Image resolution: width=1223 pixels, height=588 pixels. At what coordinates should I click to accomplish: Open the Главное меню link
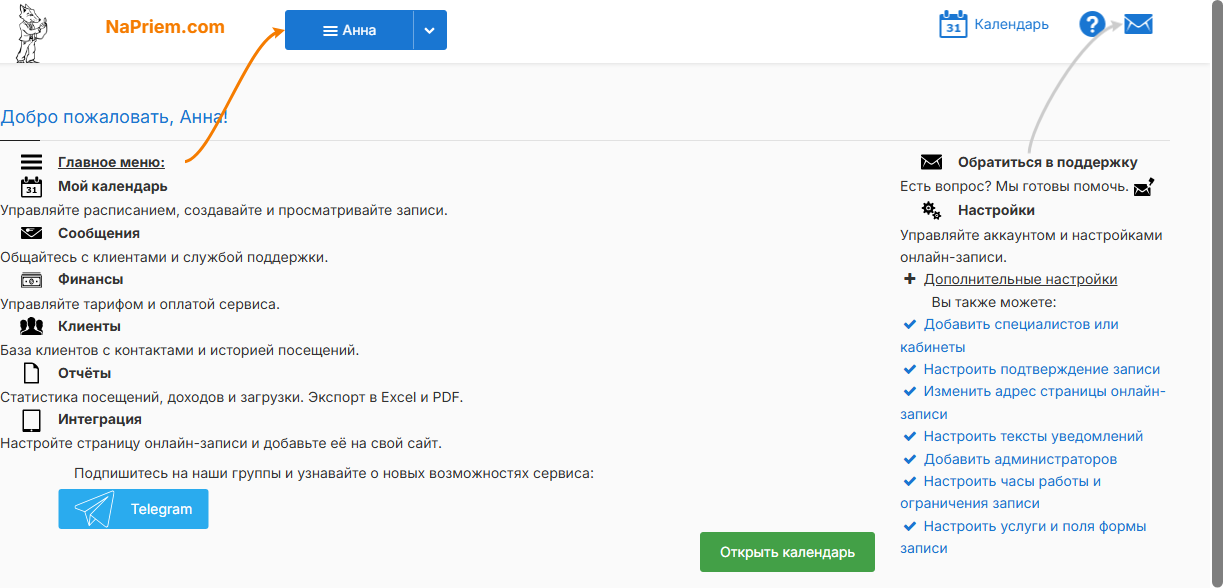tap(111, 162)
